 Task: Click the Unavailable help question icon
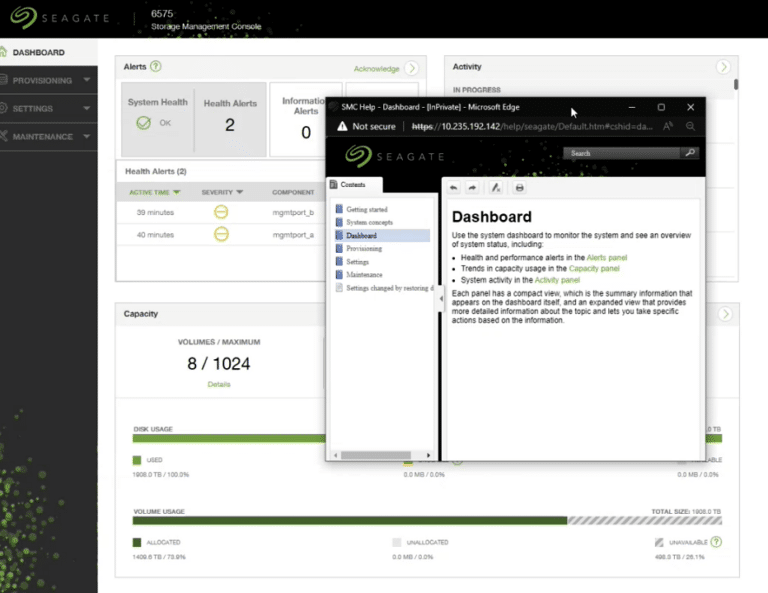716,542
